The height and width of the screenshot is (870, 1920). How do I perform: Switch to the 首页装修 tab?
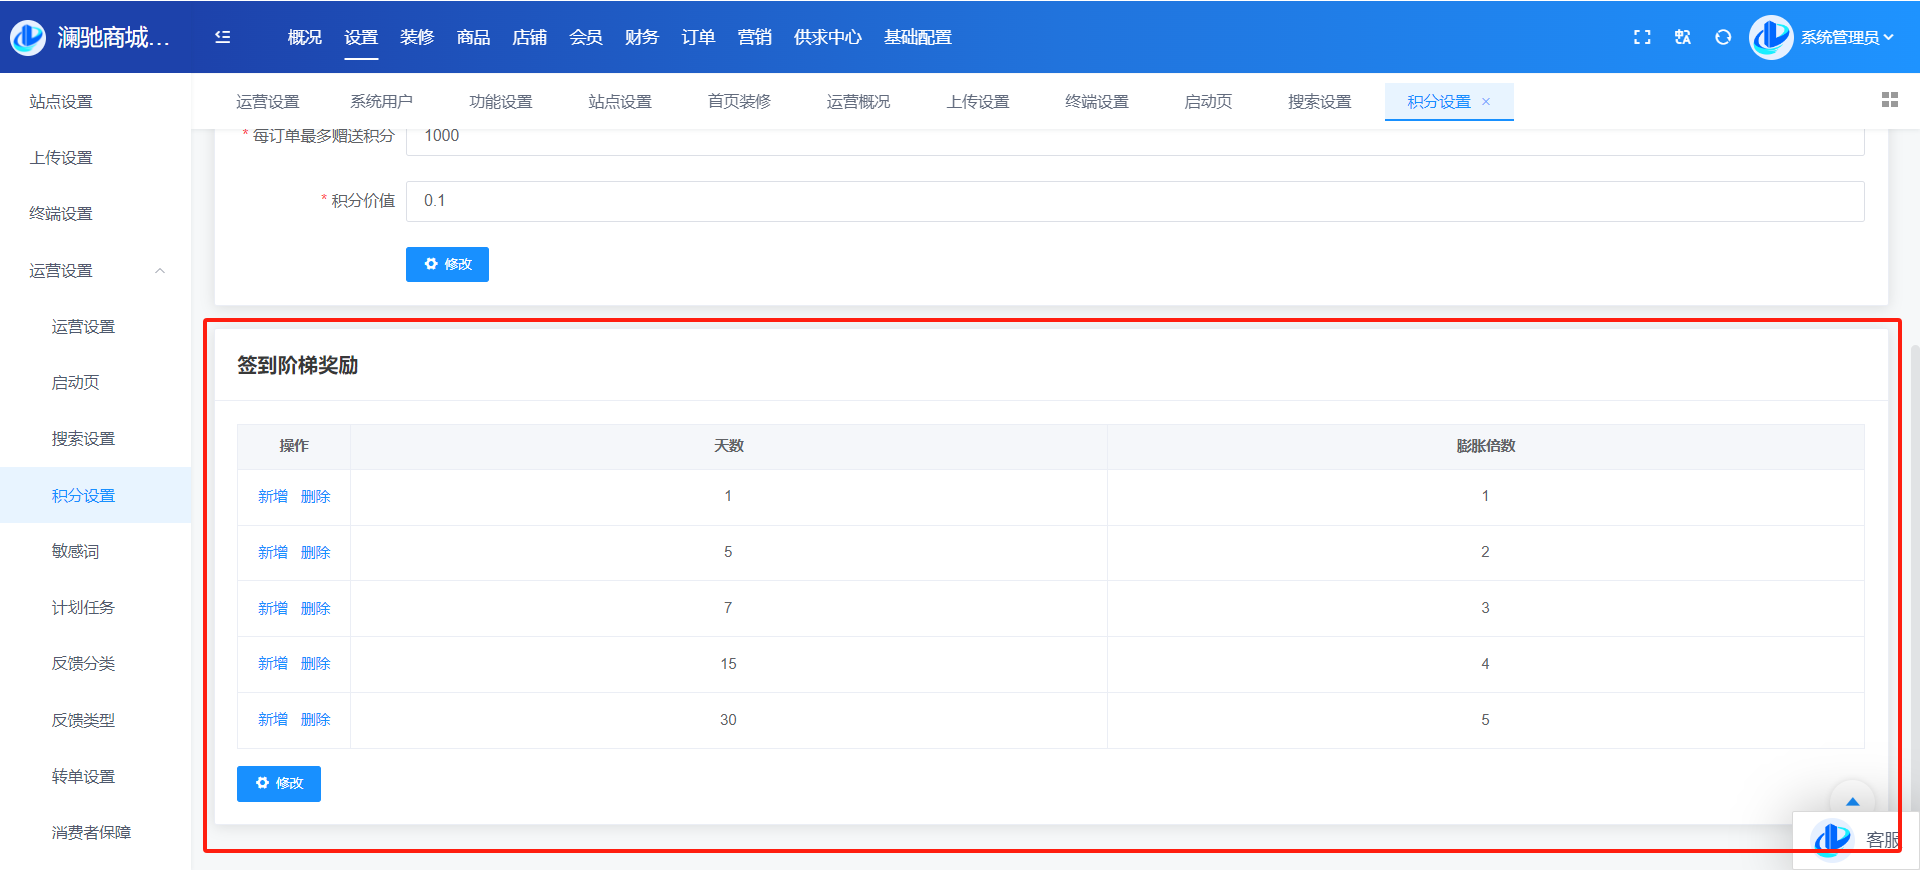click(739, 102)
